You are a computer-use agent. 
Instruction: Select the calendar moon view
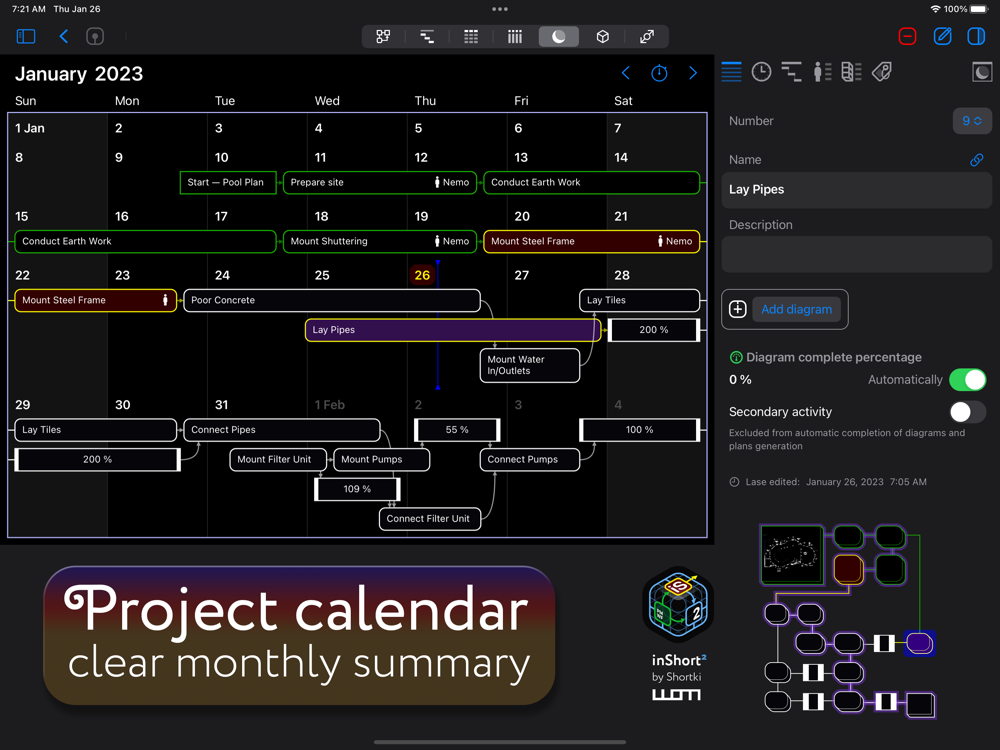click(559, 36)
